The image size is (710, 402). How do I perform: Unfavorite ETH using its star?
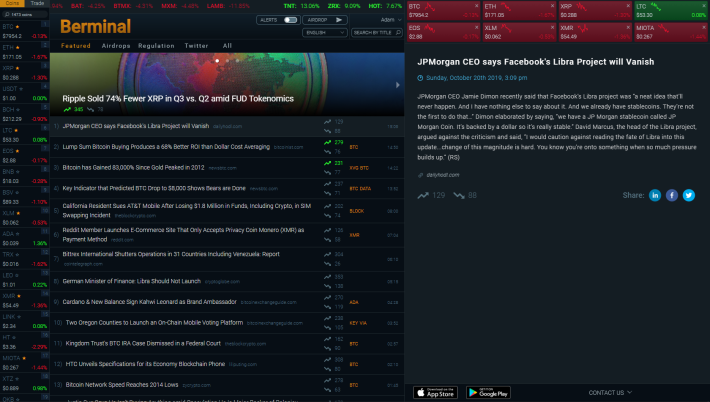(x=18, y=48)
